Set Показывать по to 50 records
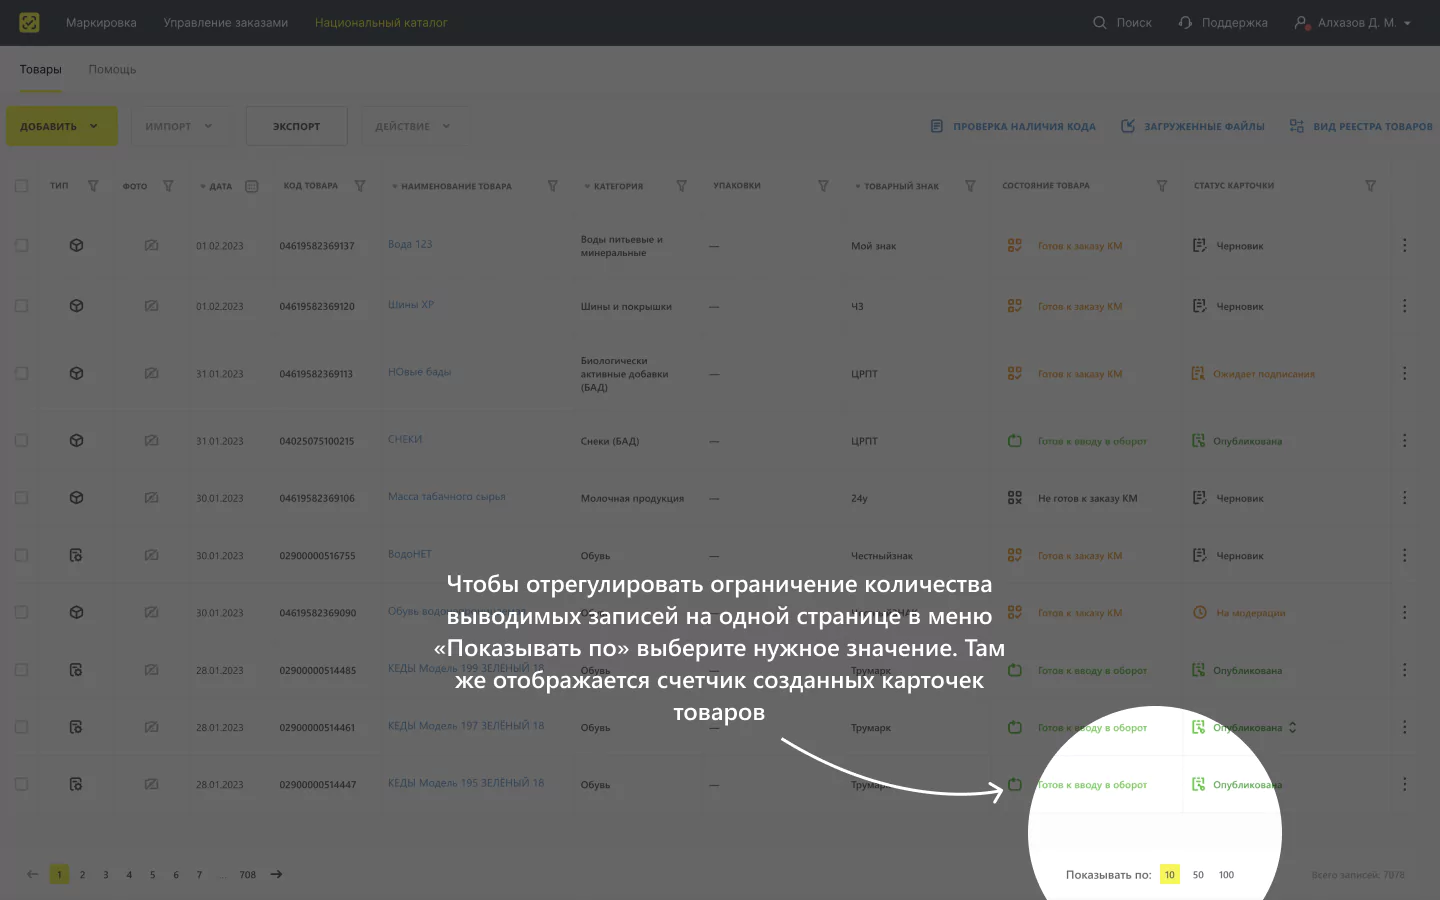1440x900 pixels. pyautogui.click(x=1198, y=874)
